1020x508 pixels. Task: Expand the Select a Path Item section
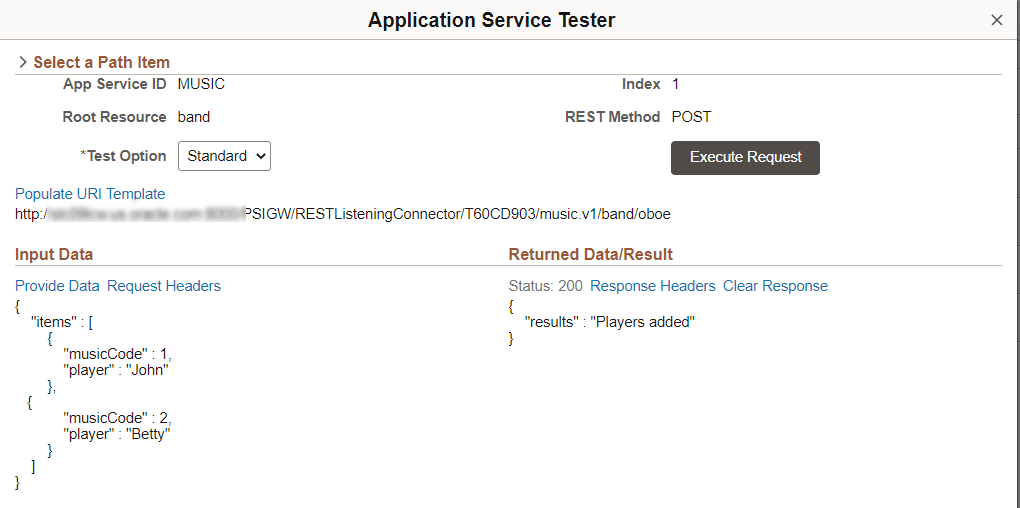(23, 62)
